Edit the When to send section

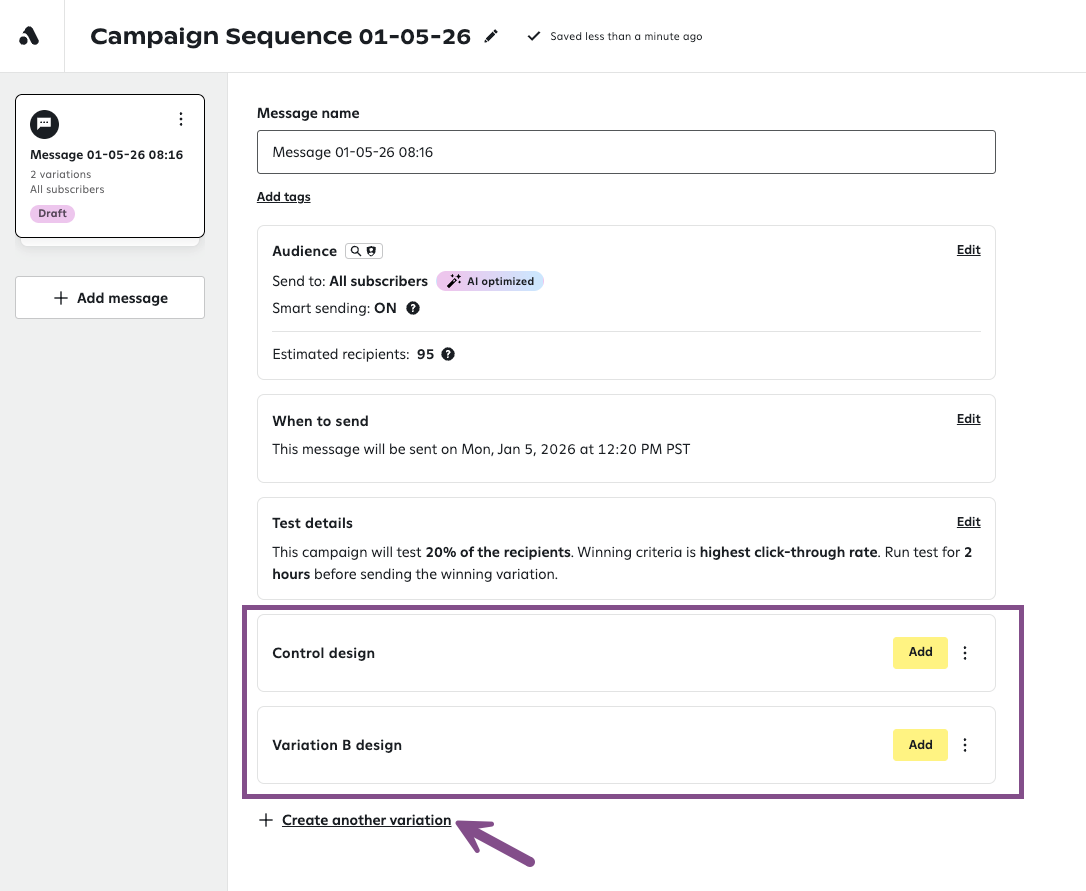[968, 419]
